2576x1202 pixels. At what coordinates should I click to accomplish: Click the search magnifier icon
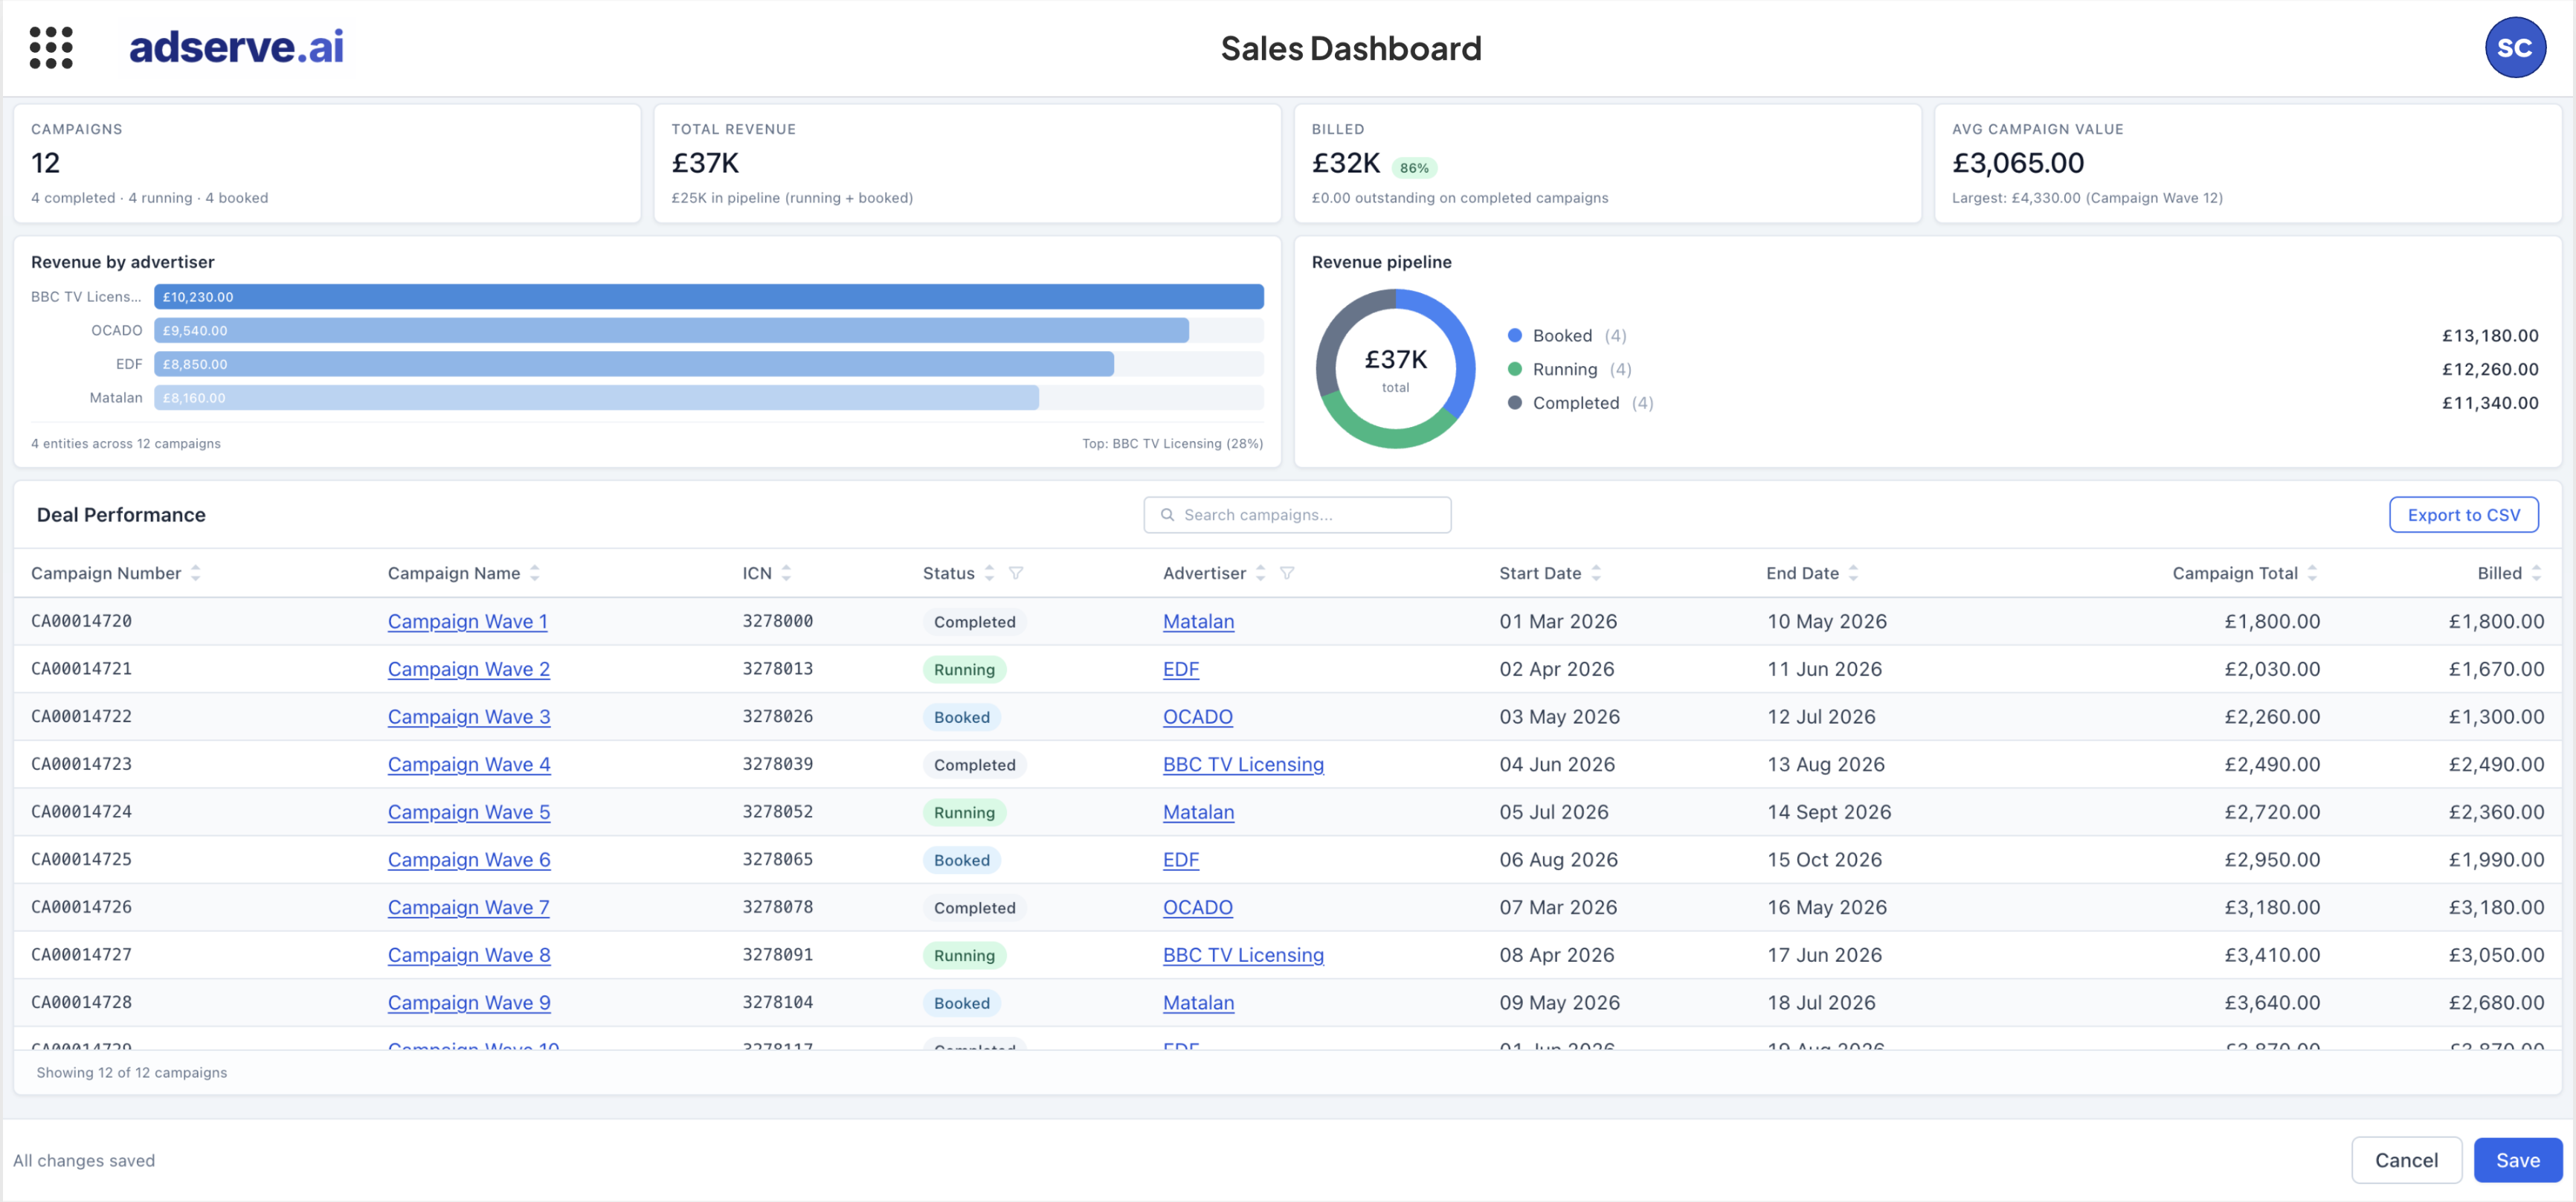point(1167,515)
